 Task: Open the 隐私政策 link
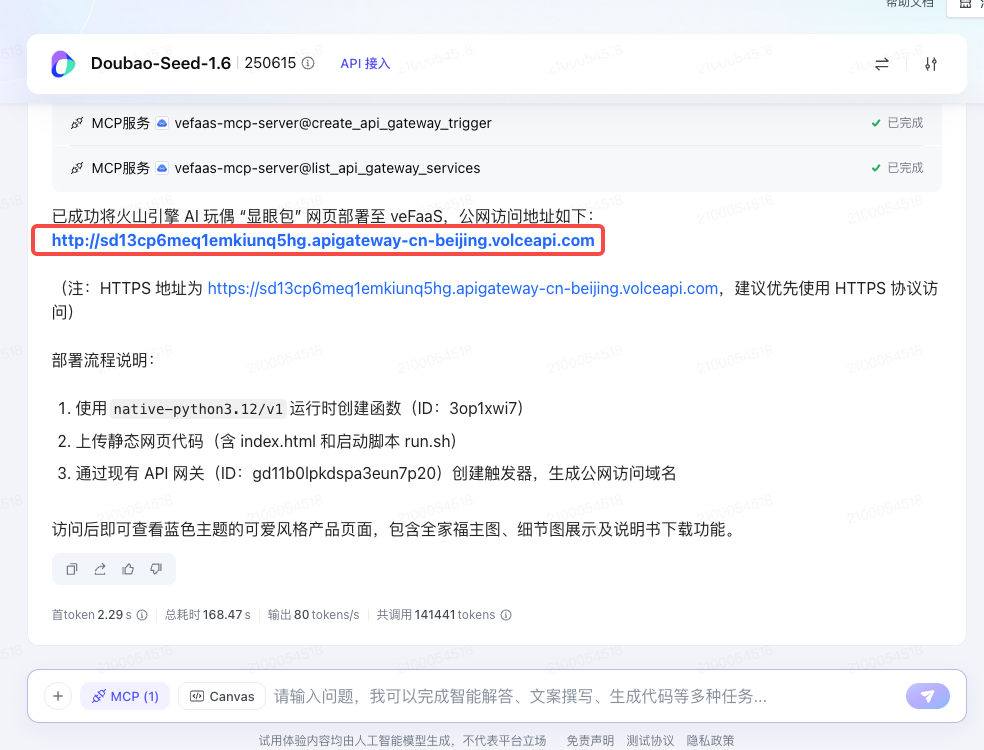click(x=710, y=741)
